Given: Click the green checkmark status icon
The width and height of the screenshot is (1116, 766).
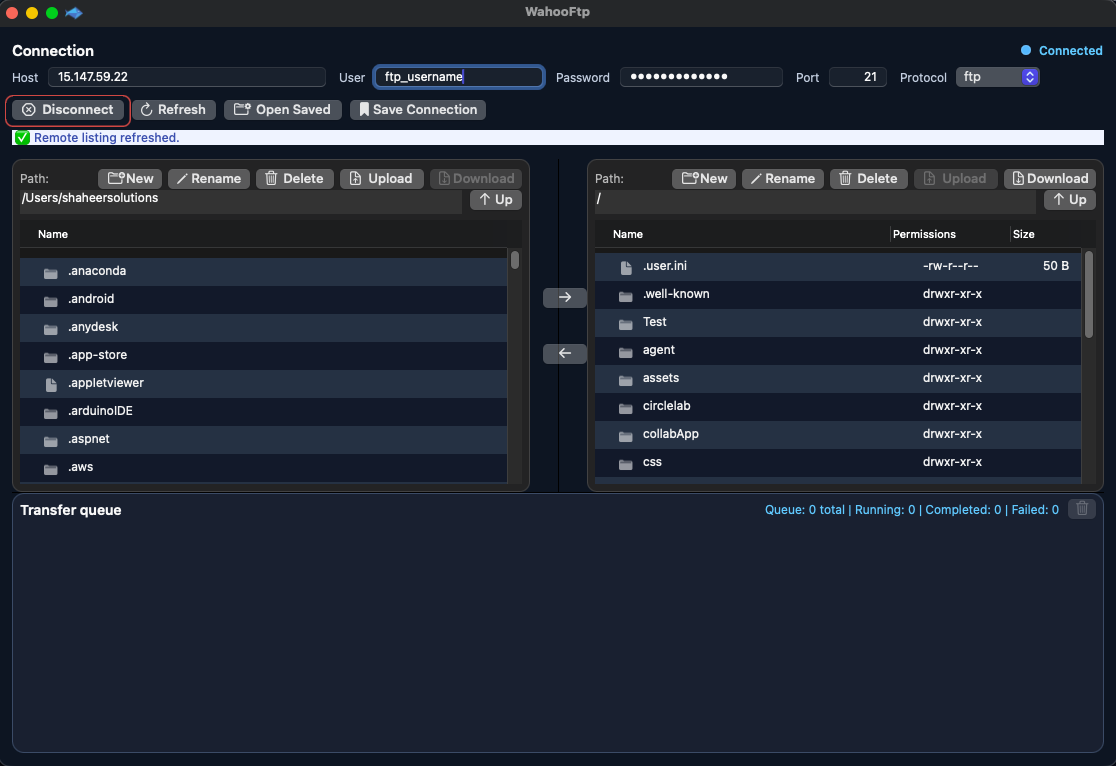Looking at the screenshot, I should coord(22,137).
